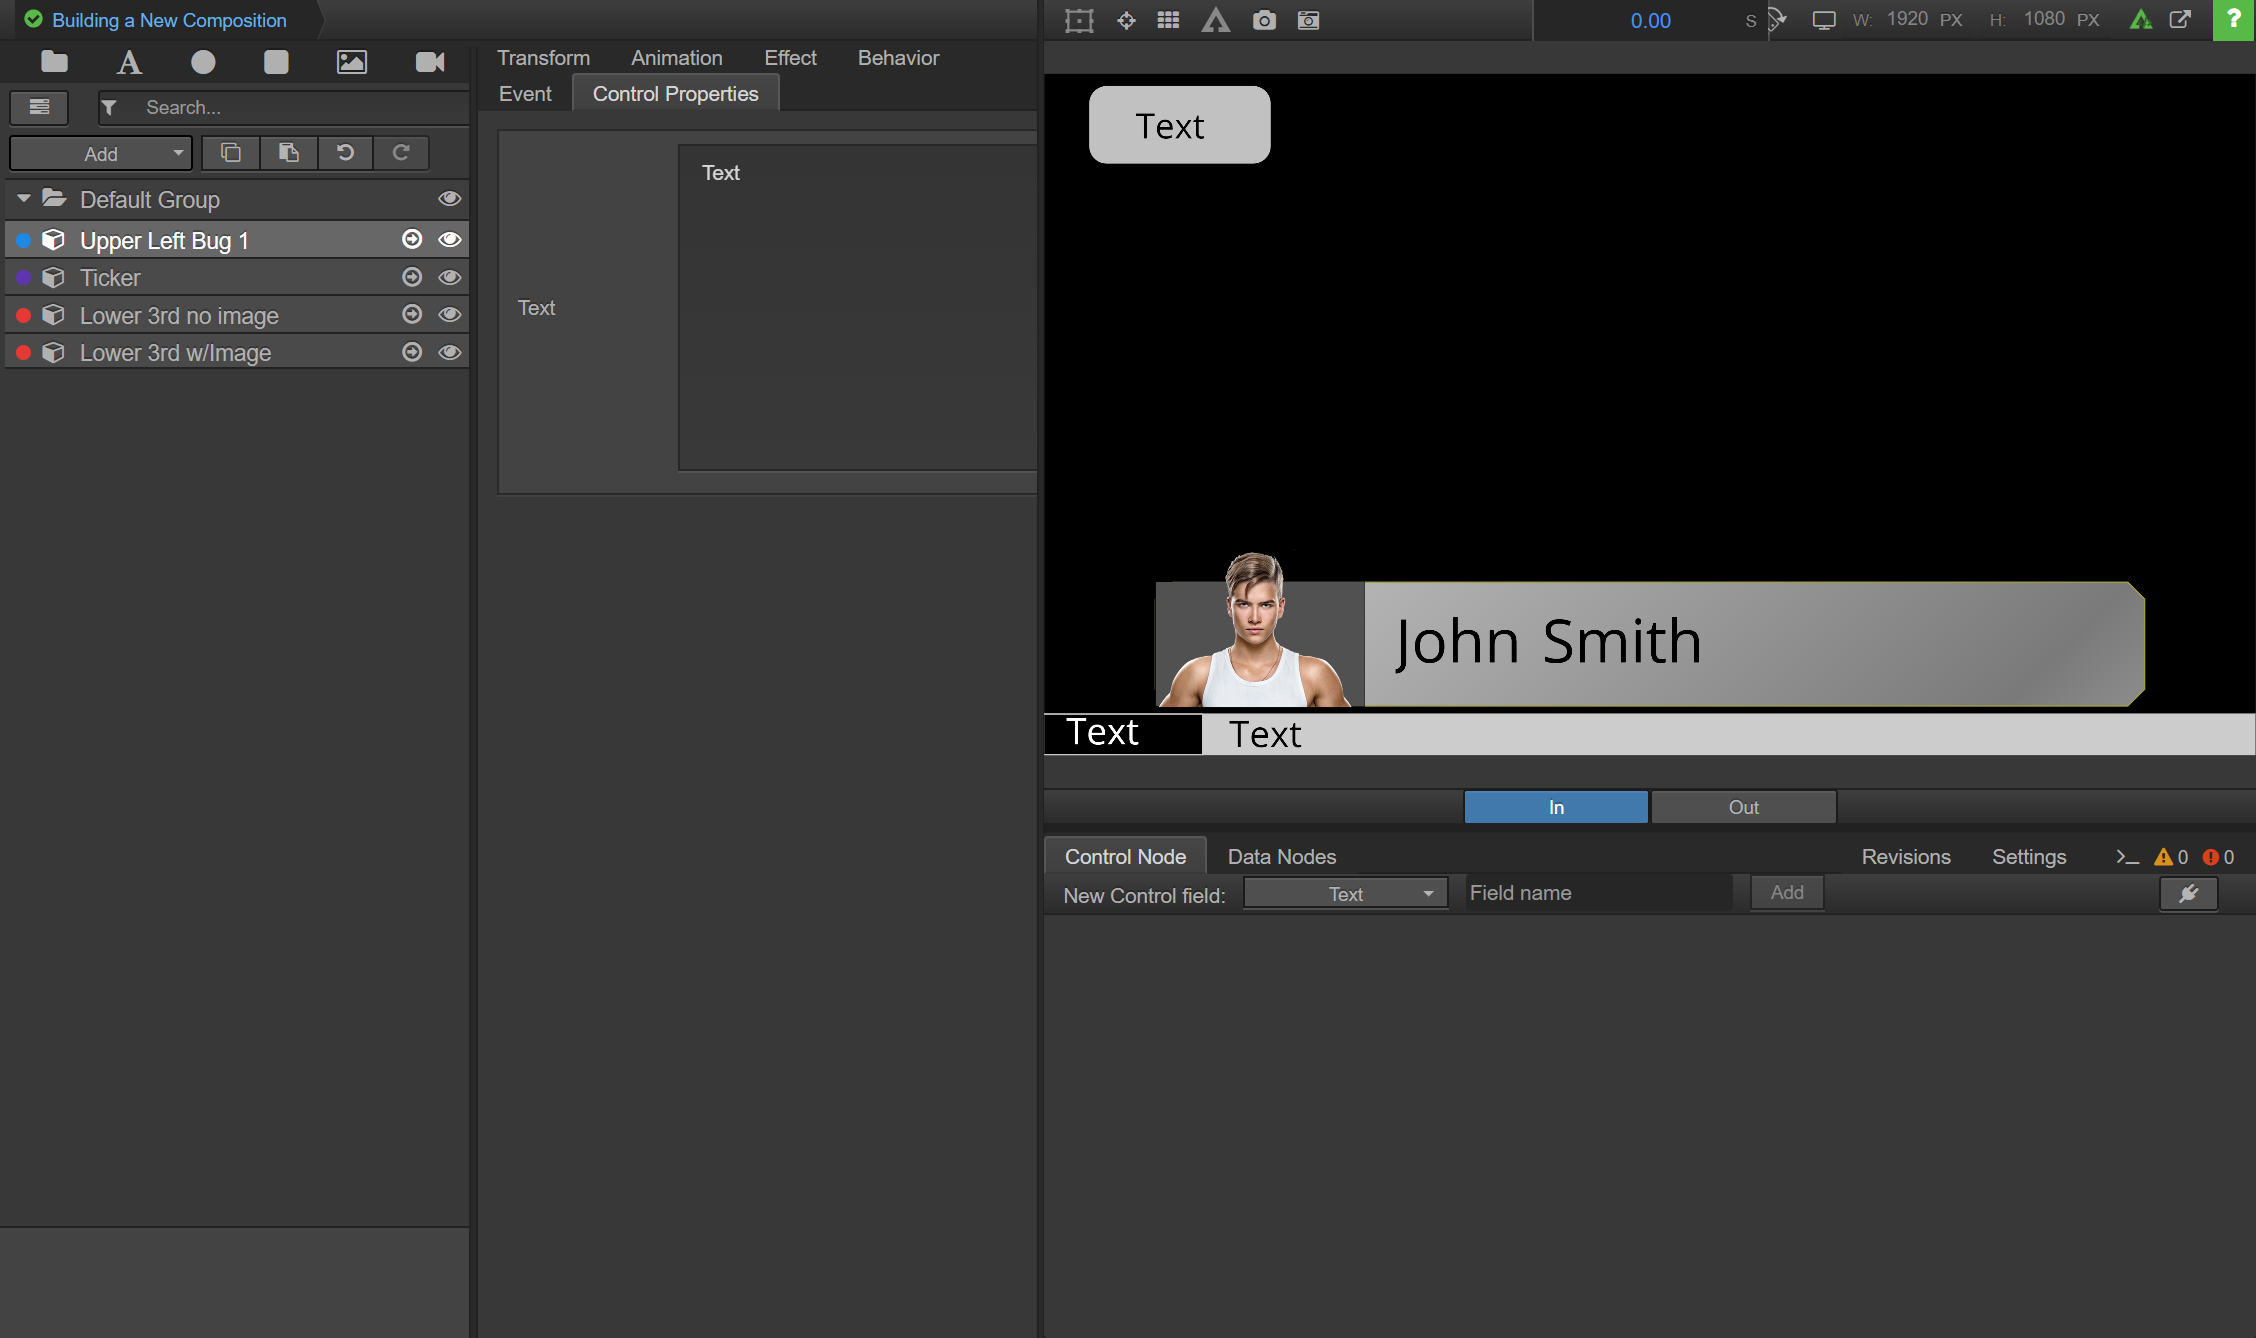The height and width of the screenshot is (1338, 2256).
Task: Open the Data Nodes tab
Action: coord(1281,857)
